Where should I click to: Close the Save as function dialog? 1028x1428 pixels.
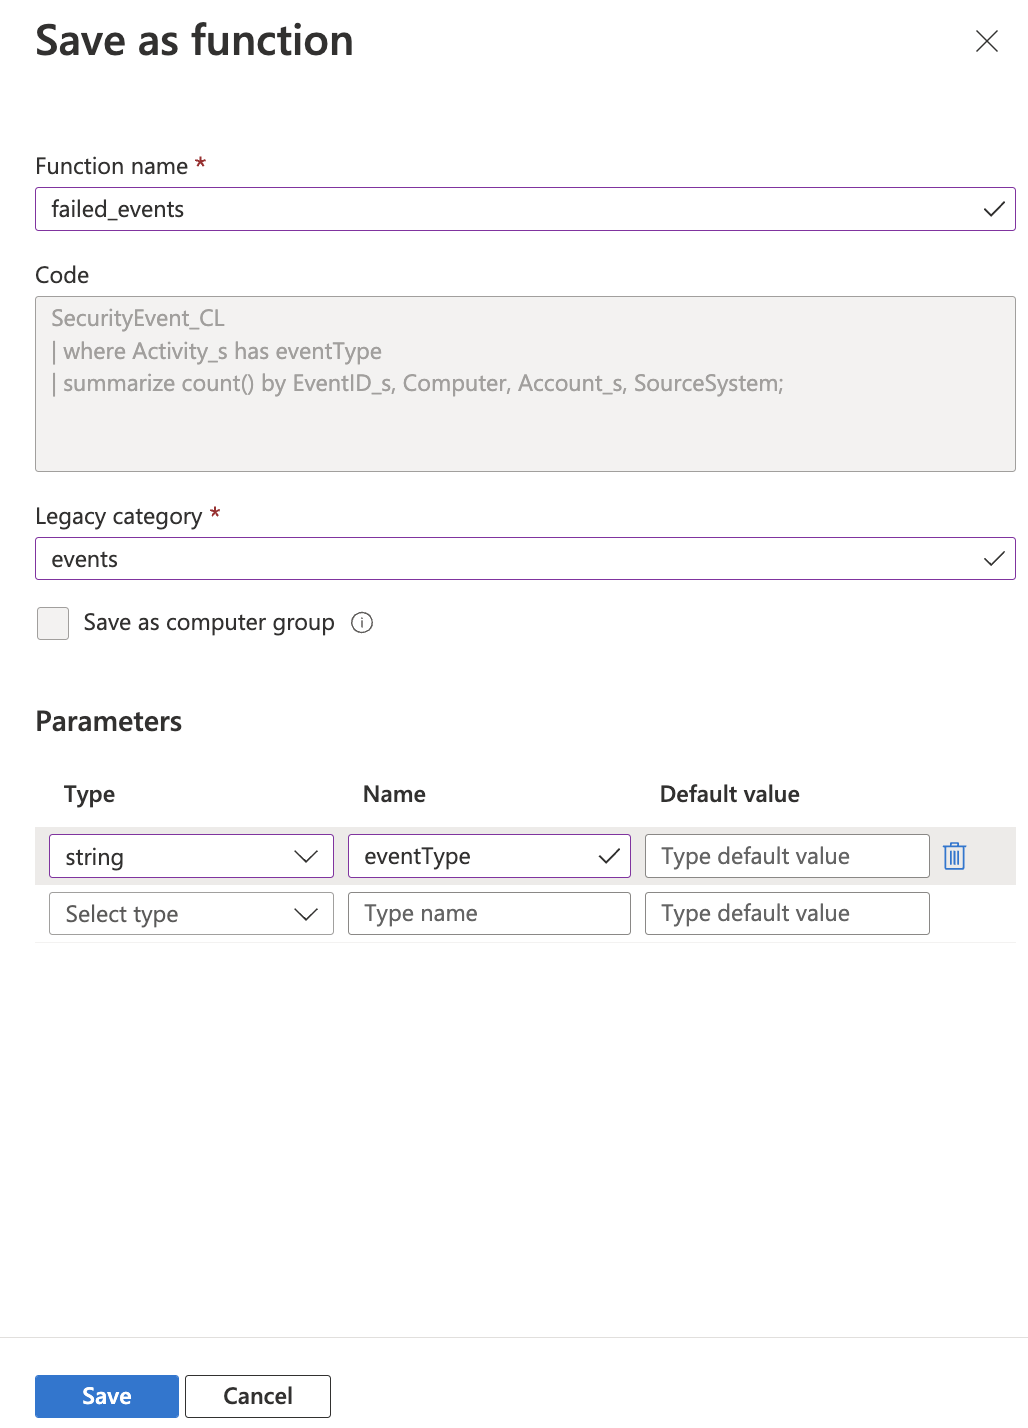pyautogui.click(x=986, y=41)
